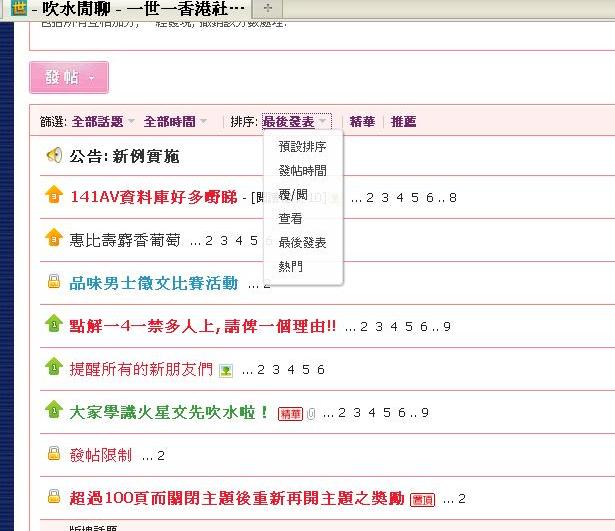Select 預設排序 from the sort menu
Image resolution: width=615 pixels, height=531 pixels.
[x=302, y=146]
